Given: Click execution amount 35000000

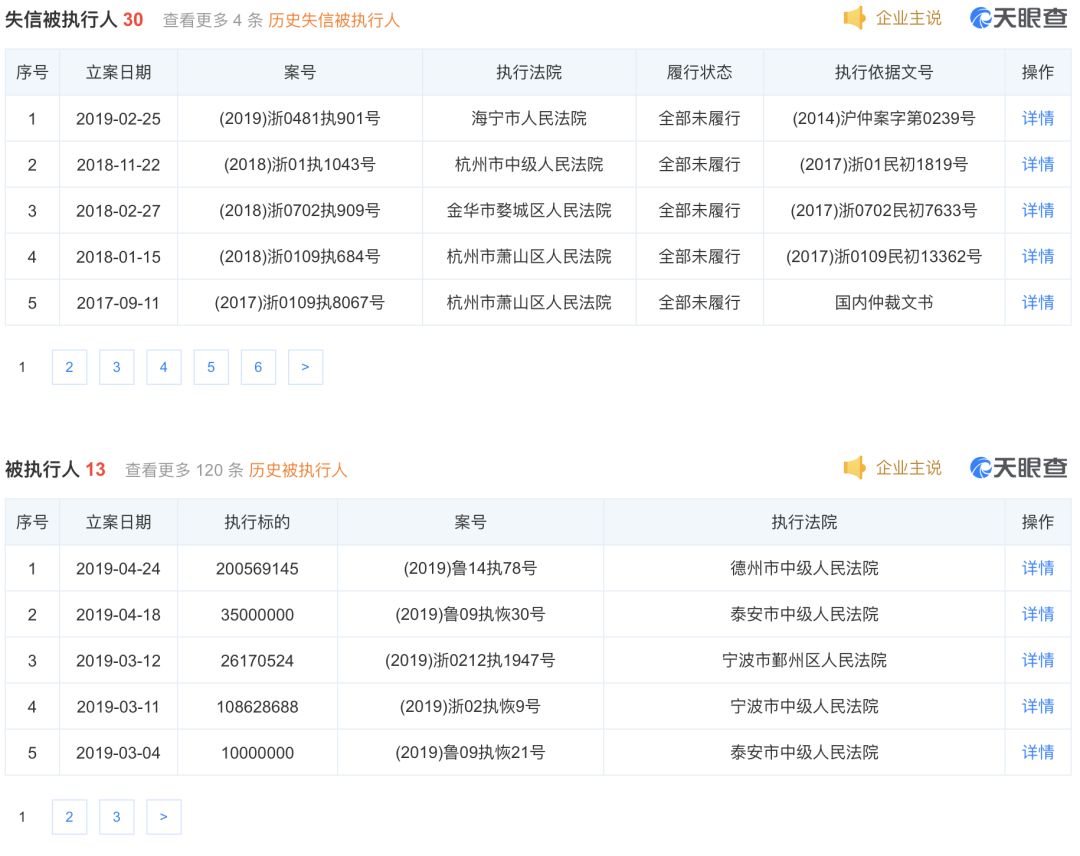Looking at the screenshot, I should pos(257,615).
